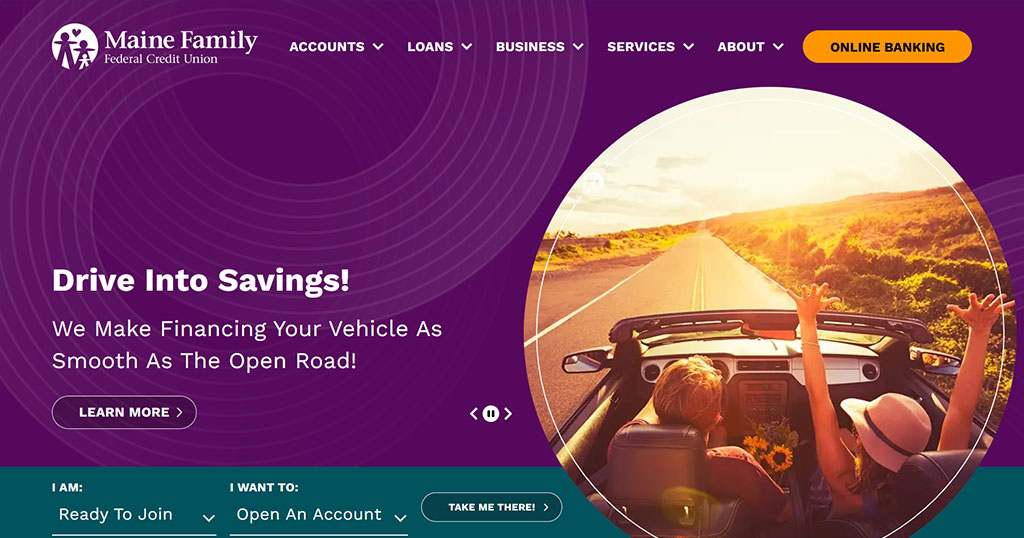Screen dimensions: 1024x538
Task: Expand the Services menu chevron
Action: tap(688, 46)
